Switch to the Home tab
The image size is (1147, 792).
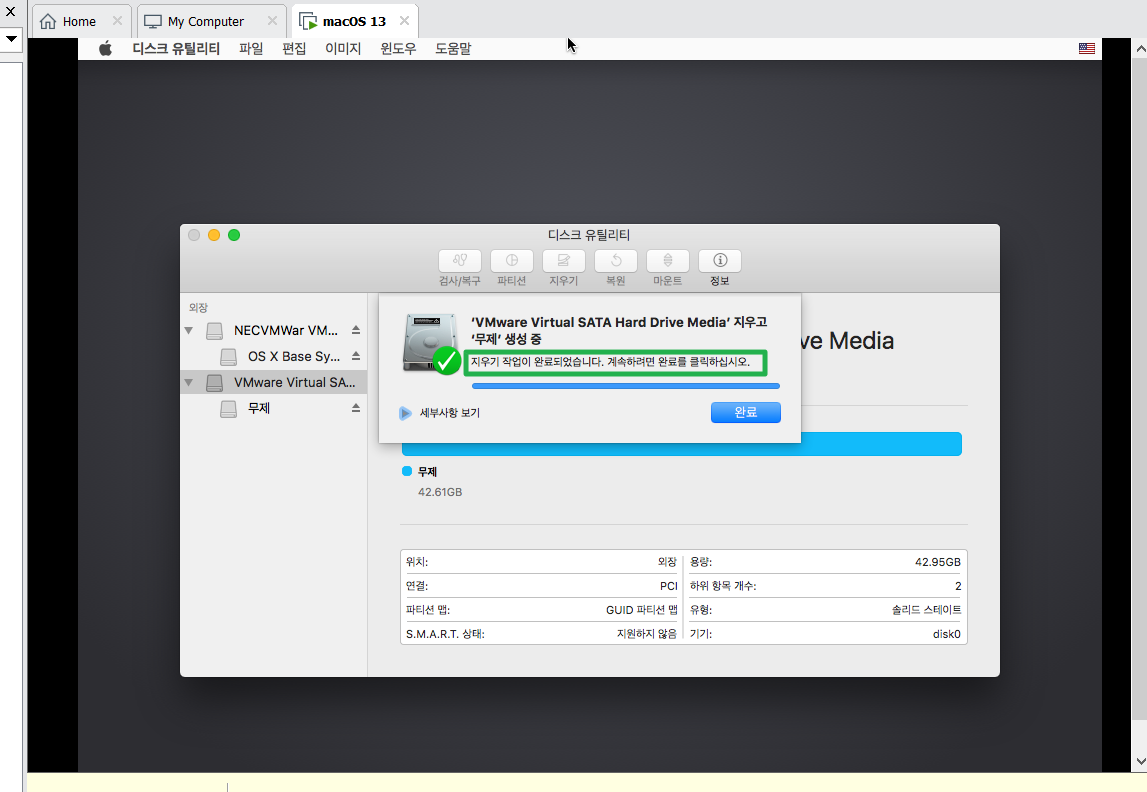pos(79,21)
